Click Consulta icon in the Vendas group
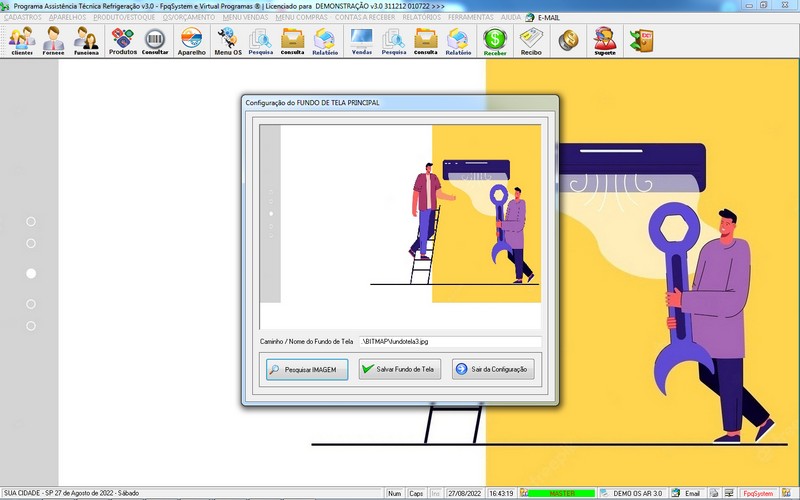The width and height of the screenshot is (800, 500). click(x=426, y=41)
